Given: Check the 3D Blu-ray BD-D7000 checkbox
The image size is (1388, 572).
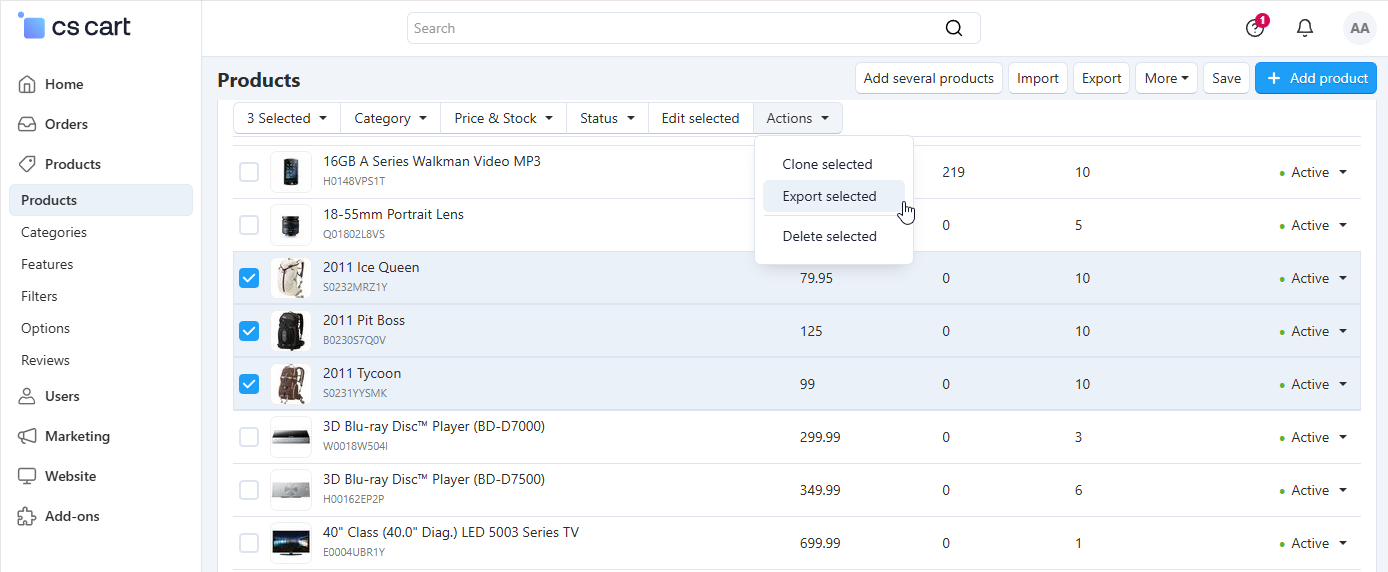Looking at the screenshot, I should (249, 437).
